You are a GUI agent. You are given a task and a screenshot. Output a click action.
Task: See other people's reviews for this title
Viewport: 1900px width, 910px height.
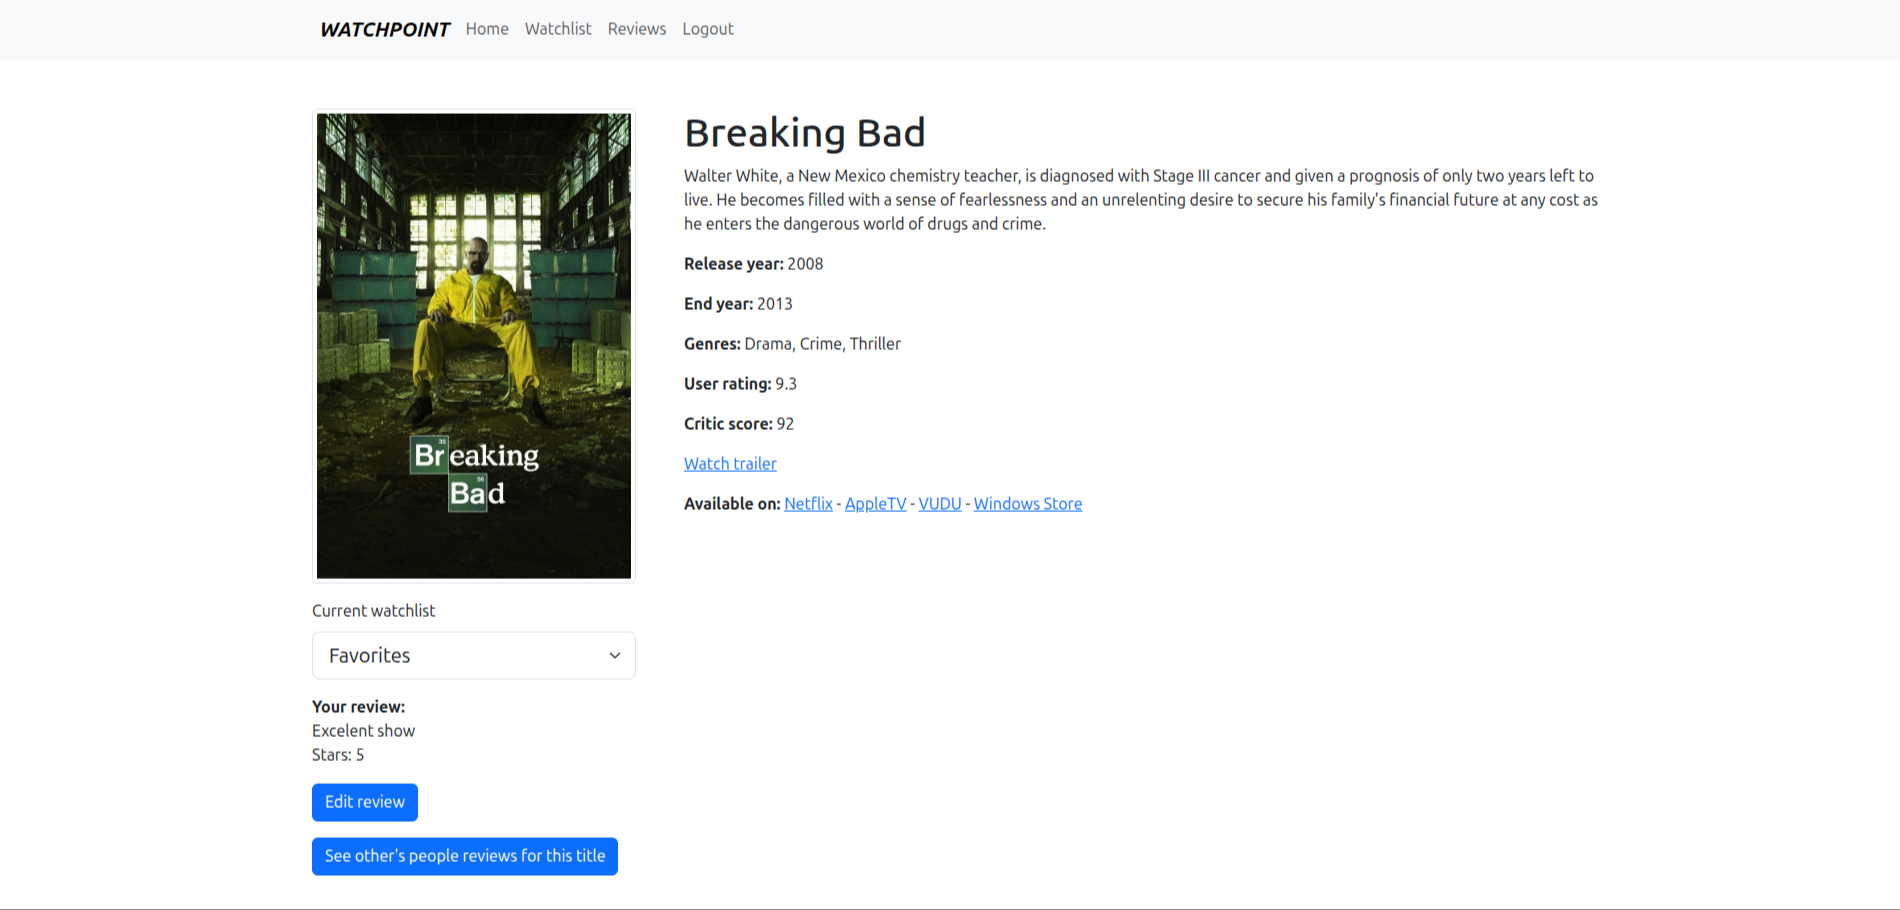465,856
